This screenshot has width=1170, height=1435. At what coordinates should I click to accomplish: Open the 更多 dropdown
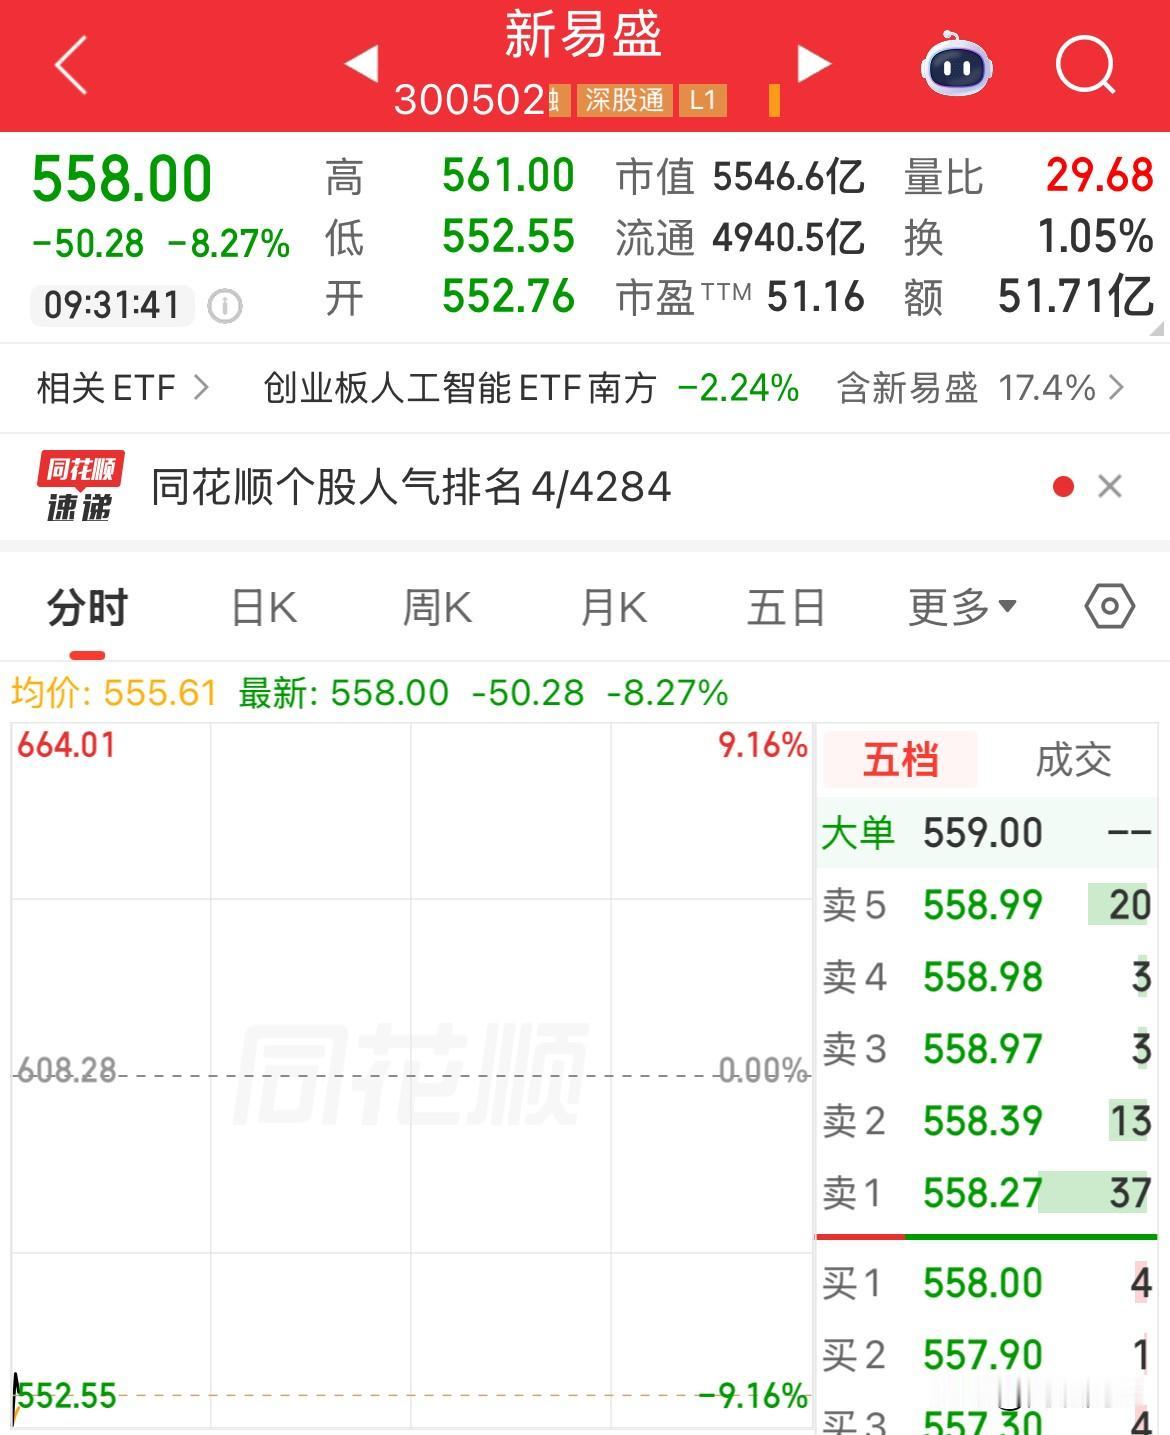tap(962, 606)
